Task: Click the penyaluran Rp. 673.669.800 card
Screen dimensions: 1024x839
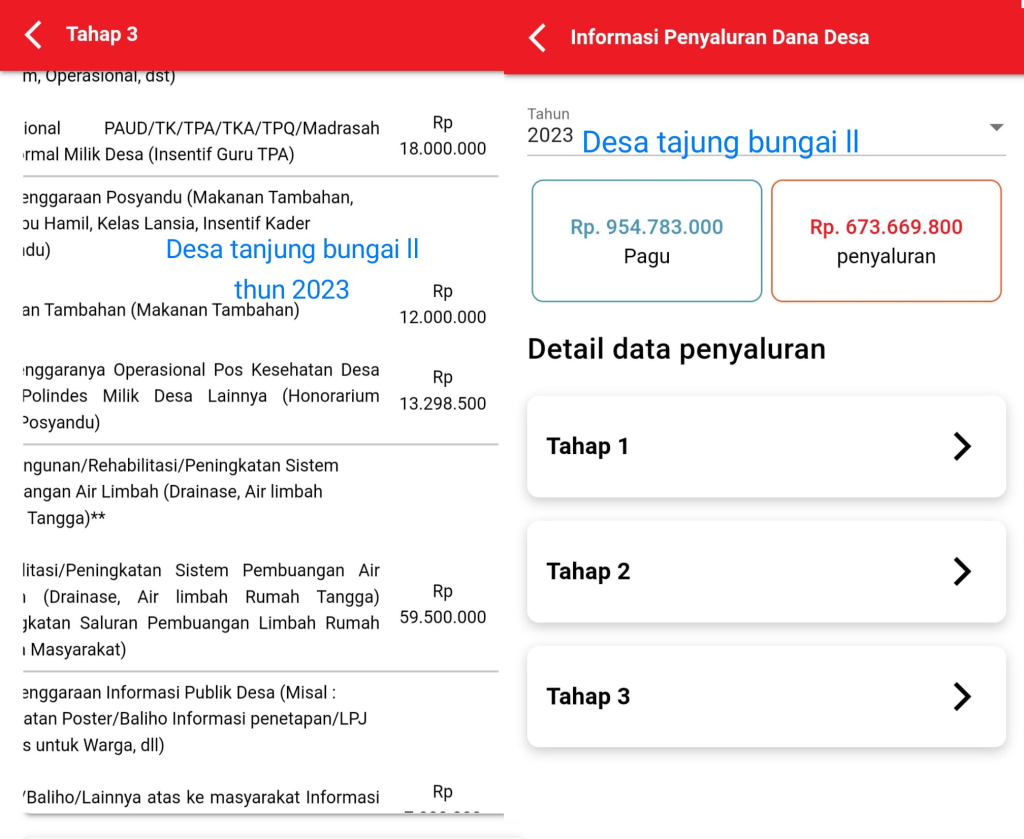Action: (885, 241)
